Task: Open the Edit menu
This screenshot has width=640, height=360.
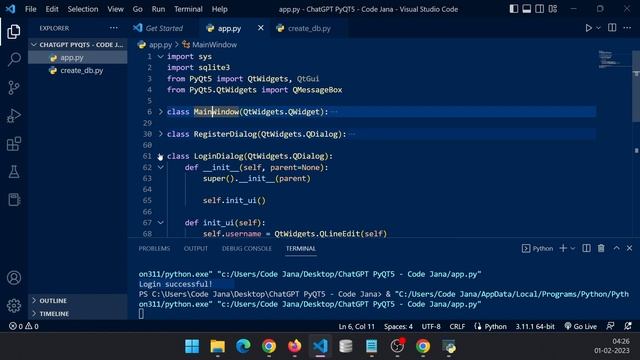Action: tap(52, 9)
